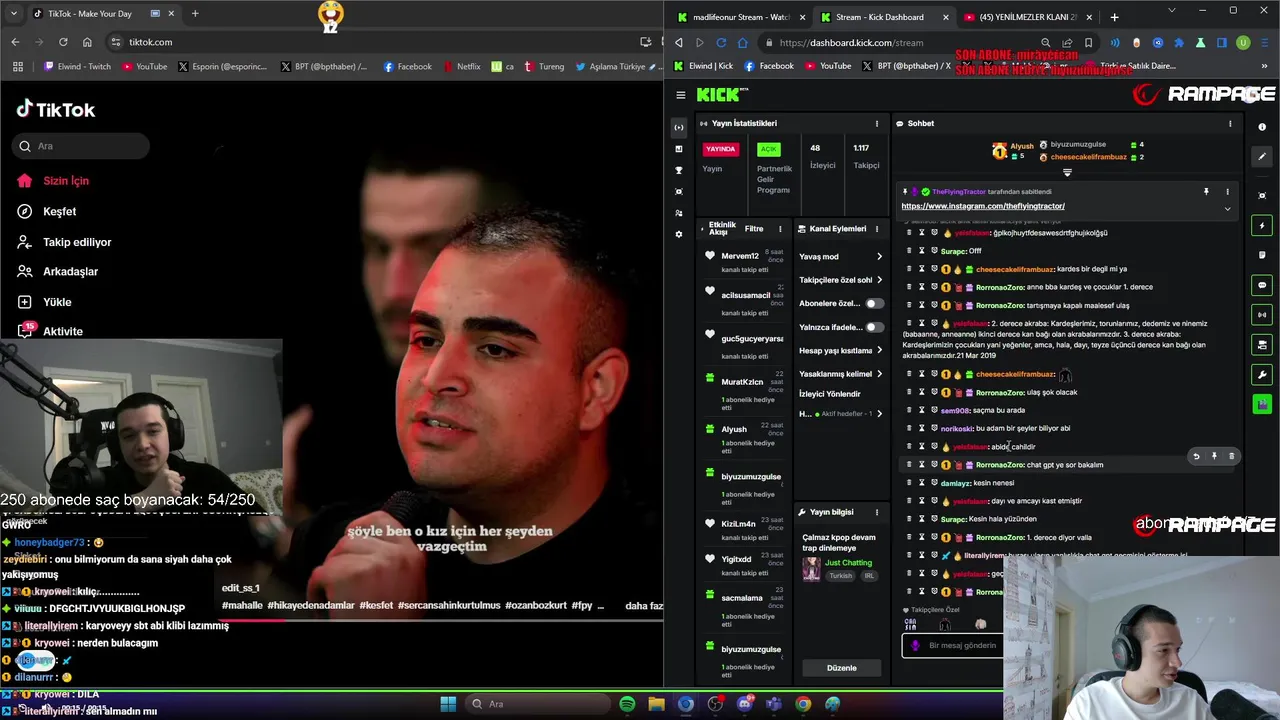This screenshot has width=1280, height=720.
Task: Open Microsoft Teams in the taskbar
Action: [773, 704]
